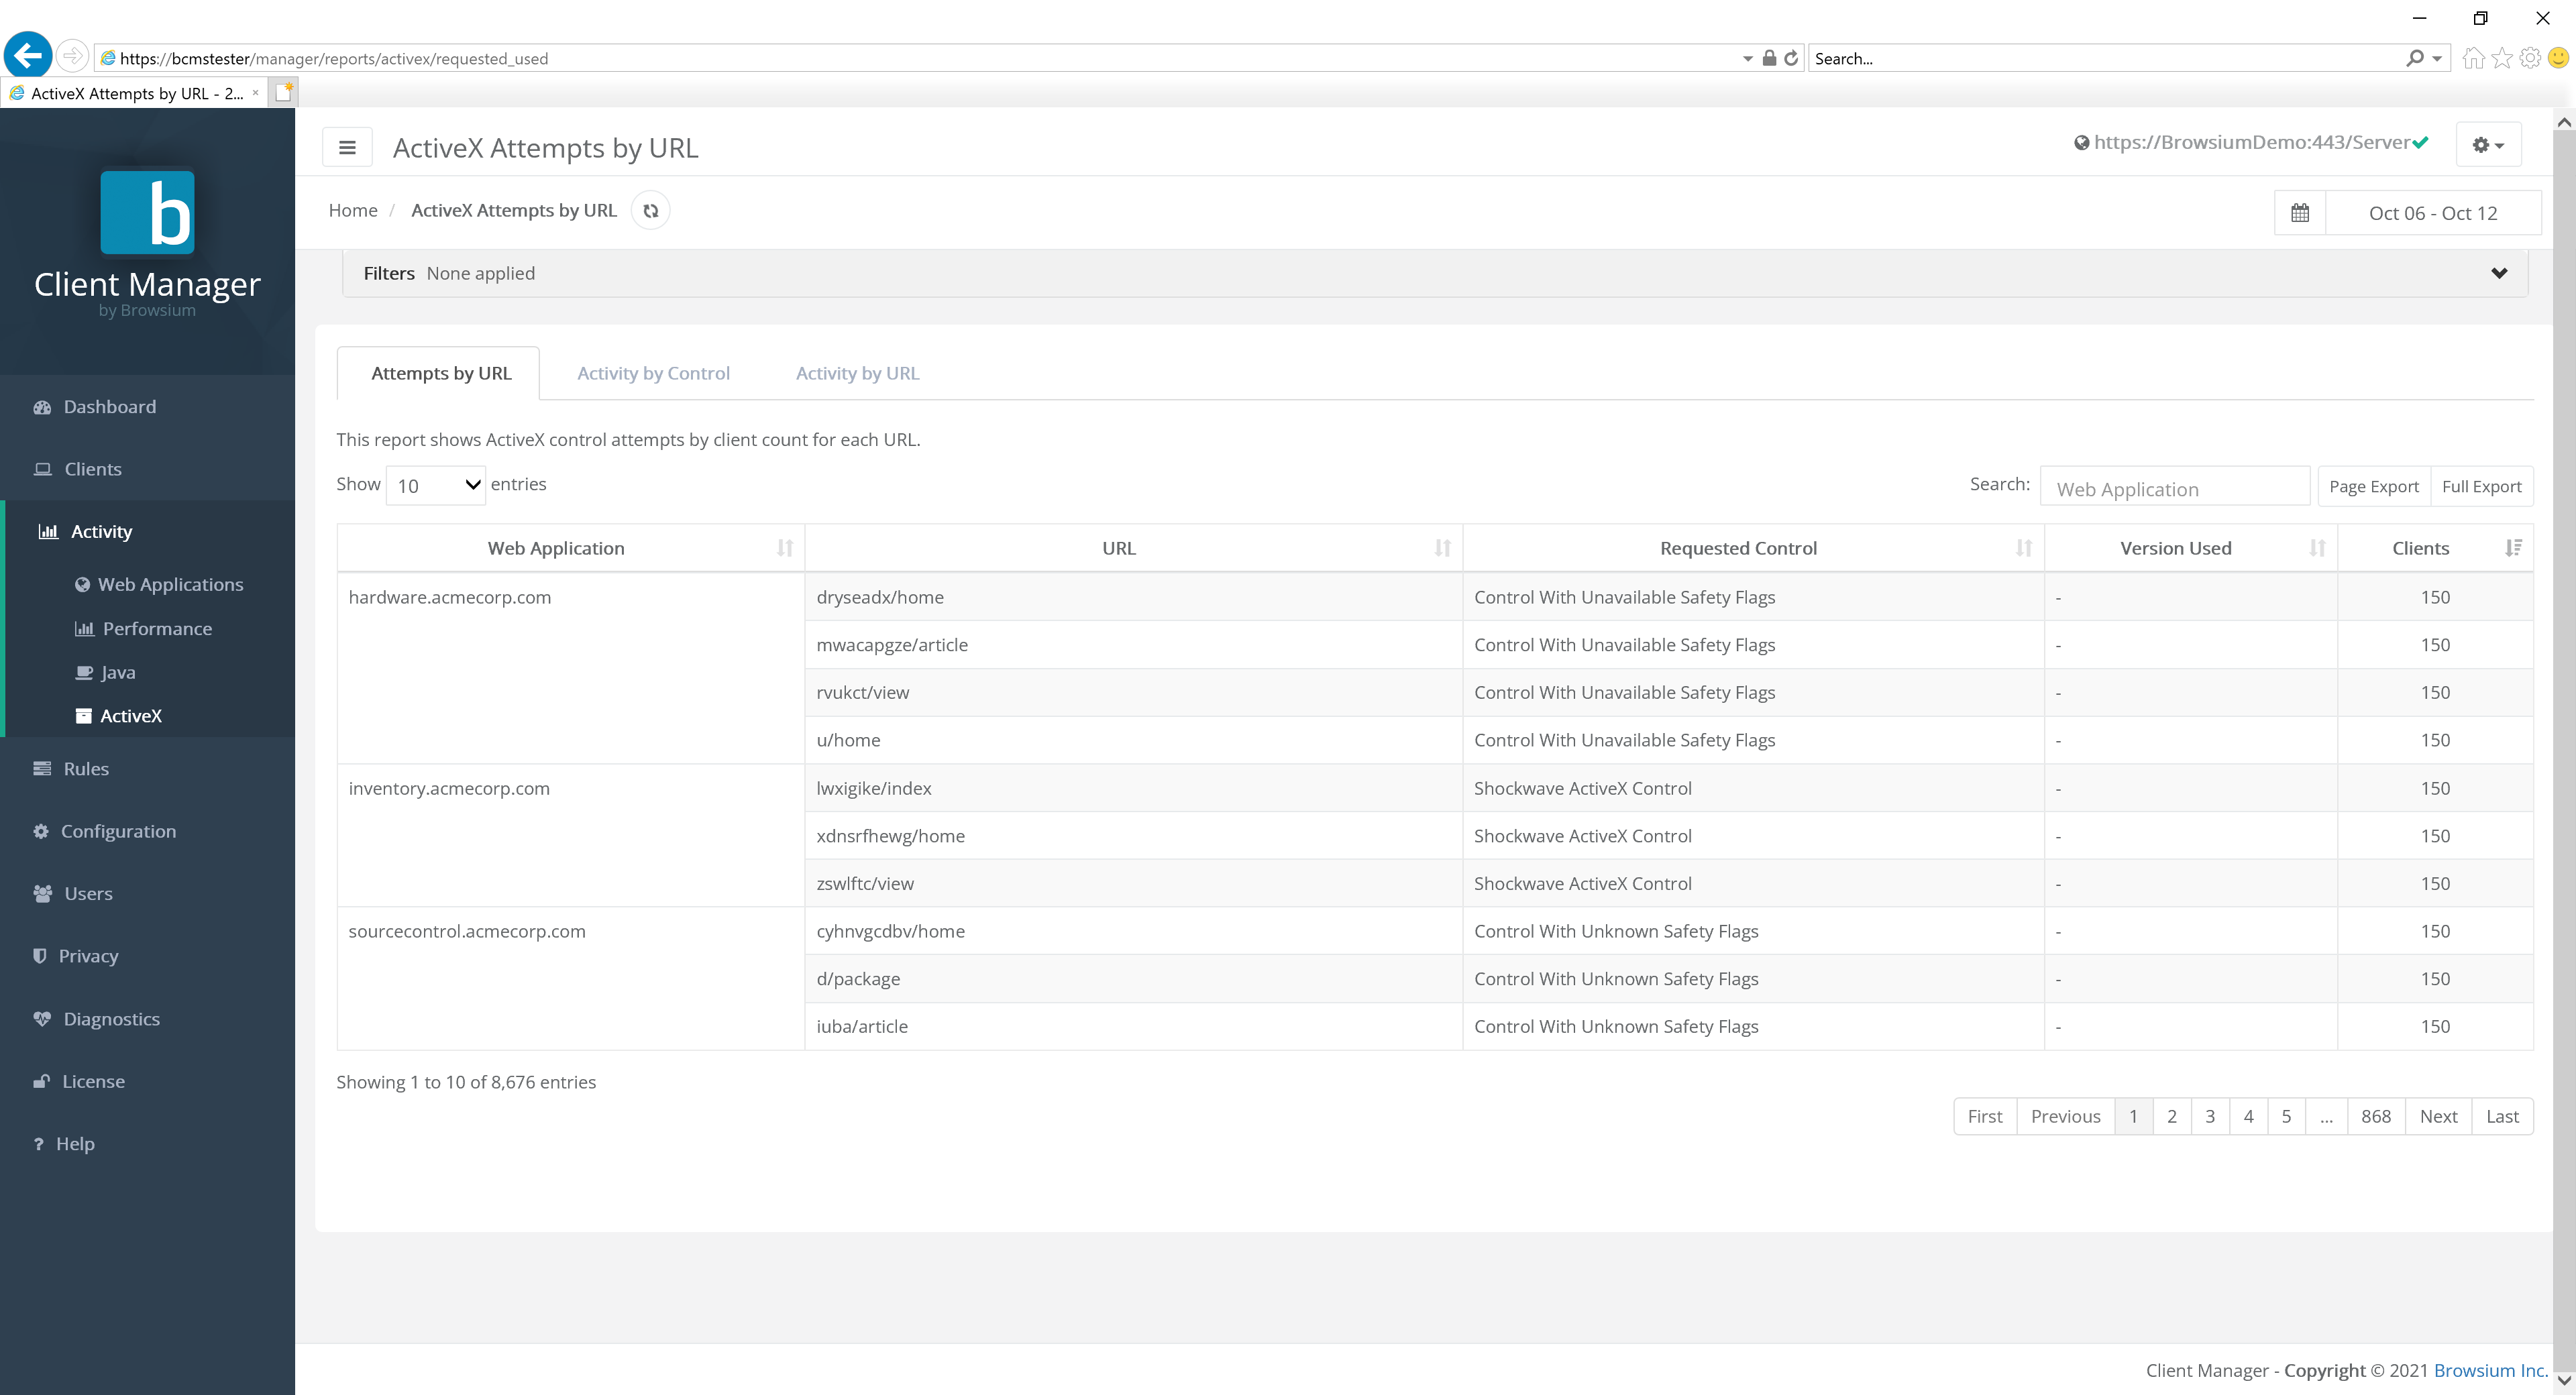Viewport: 2576px width, 1395px height.
Task: Switch to the Activity by URL tab
Action: tap(857, 372)
